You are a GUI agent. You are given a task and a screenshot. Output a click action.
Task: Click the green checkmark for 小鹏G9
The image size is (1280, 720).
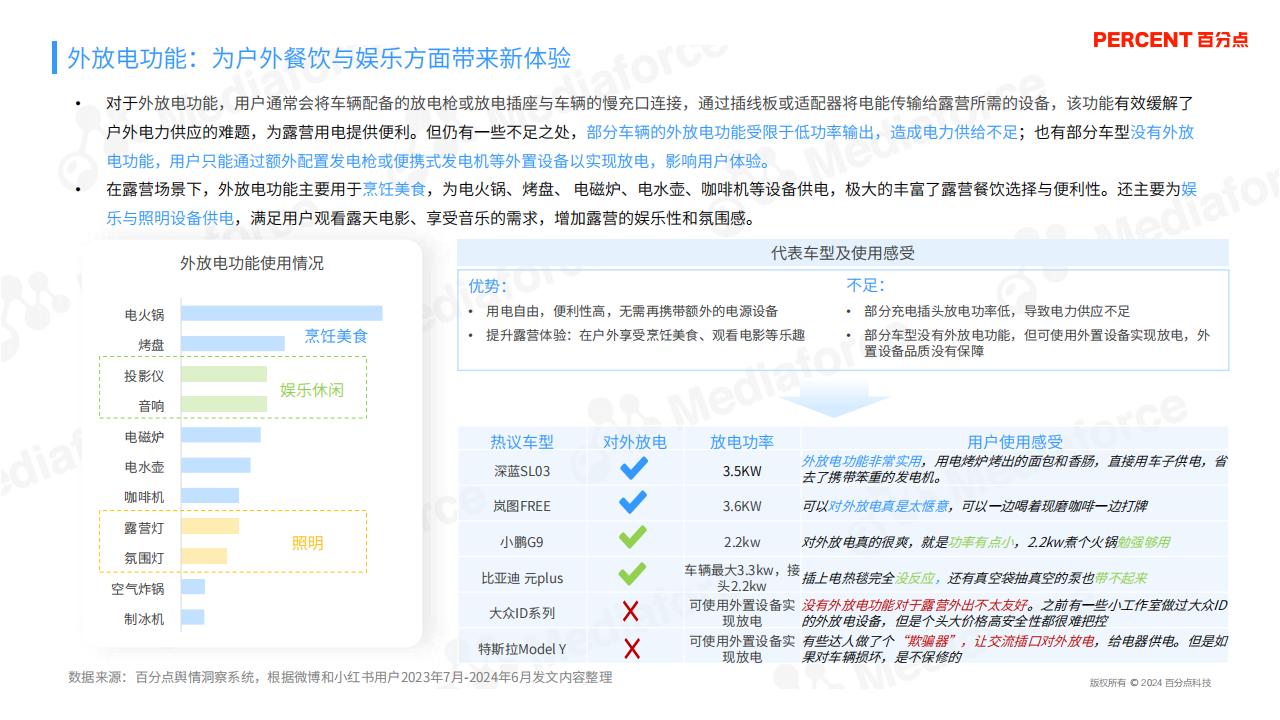click(x=633, y=539)
